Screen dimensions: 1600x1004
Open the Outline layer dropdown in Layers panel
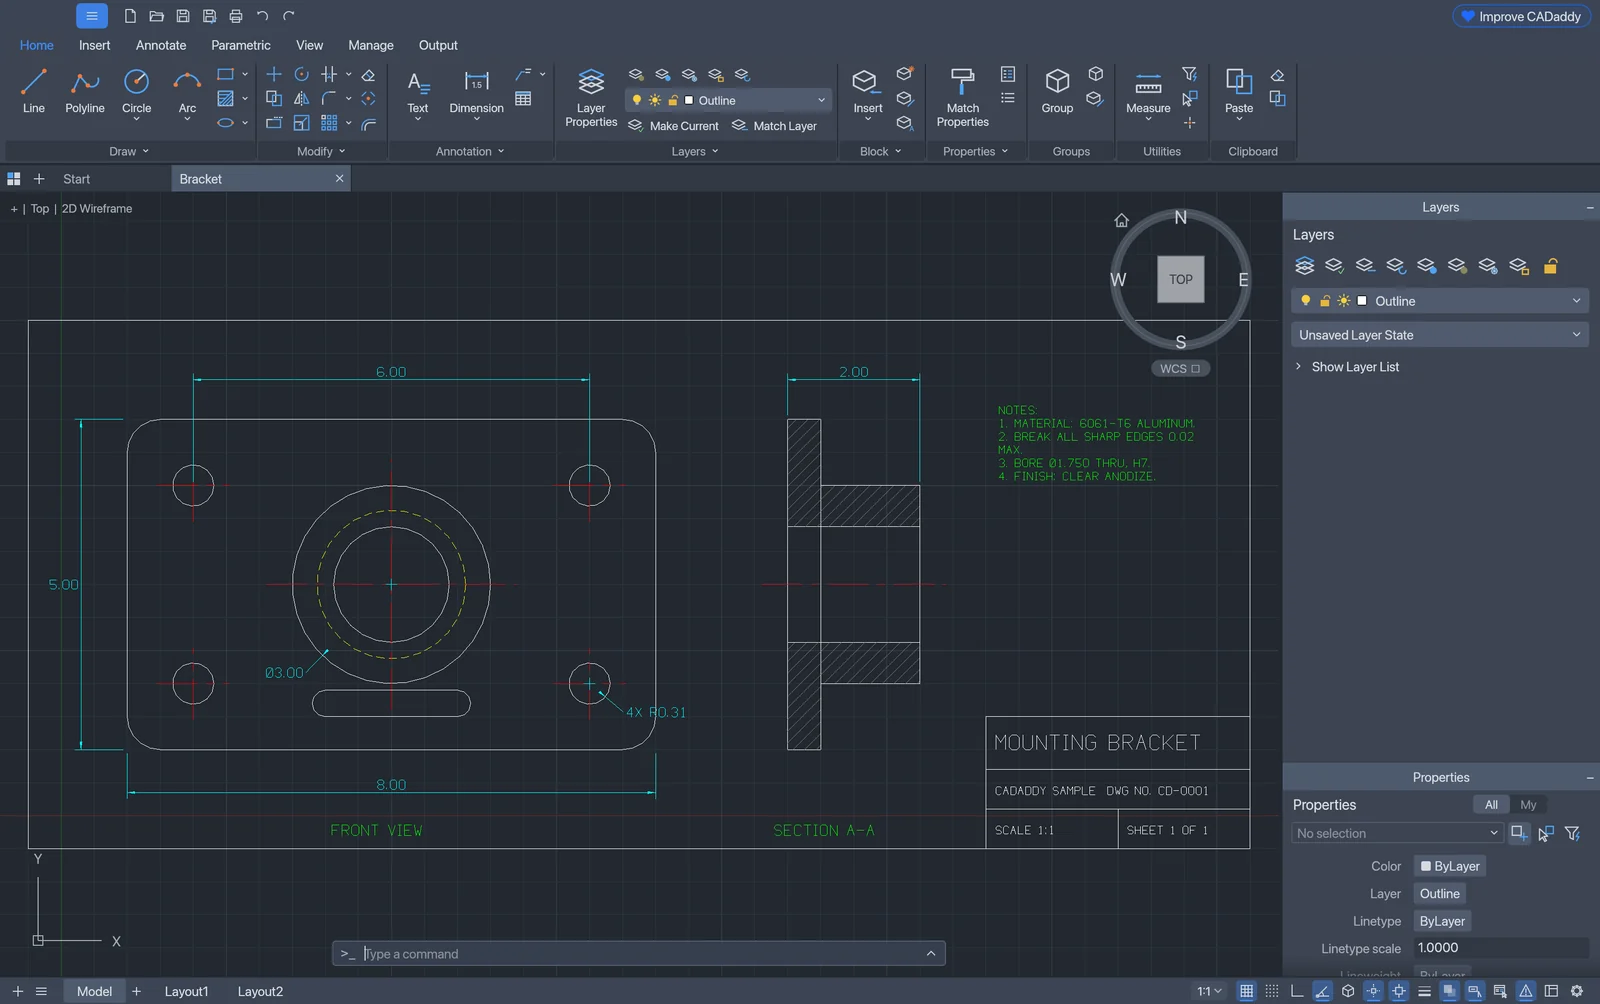tap(1440, 301)
